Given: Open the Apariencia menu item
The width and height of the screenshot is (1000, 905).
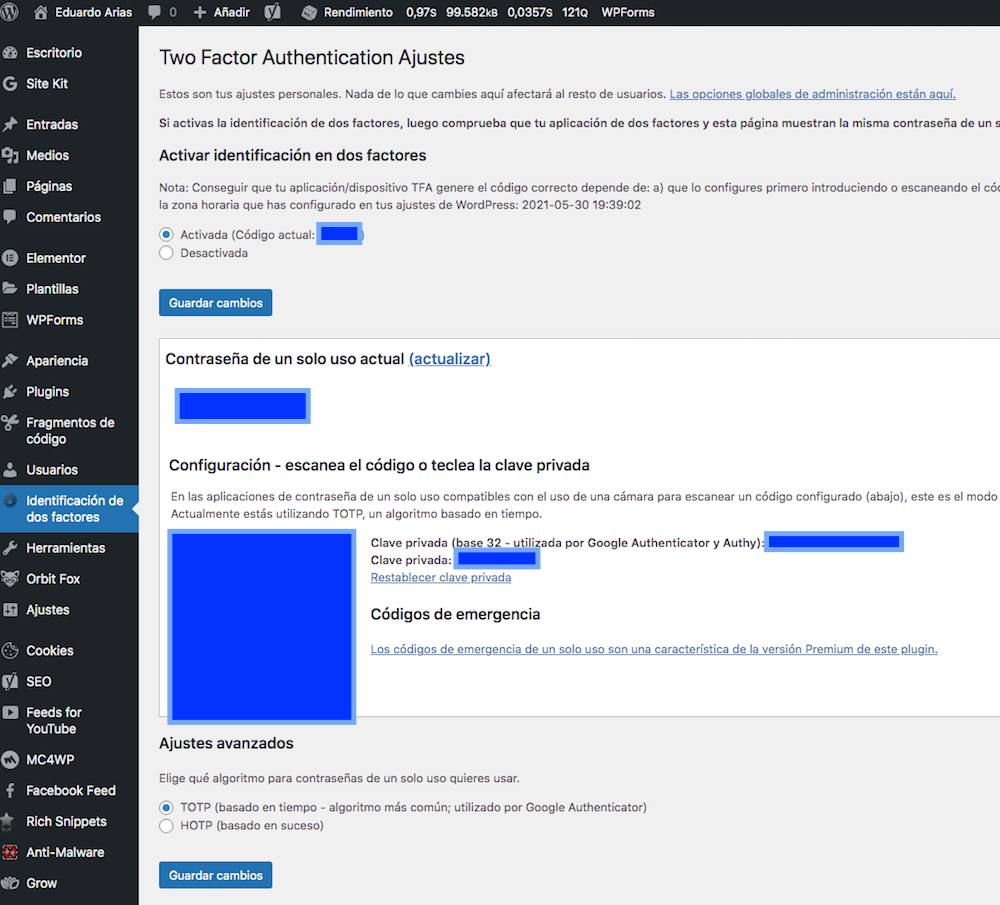Looking at the screenshot, I should [x=57, y=361].
